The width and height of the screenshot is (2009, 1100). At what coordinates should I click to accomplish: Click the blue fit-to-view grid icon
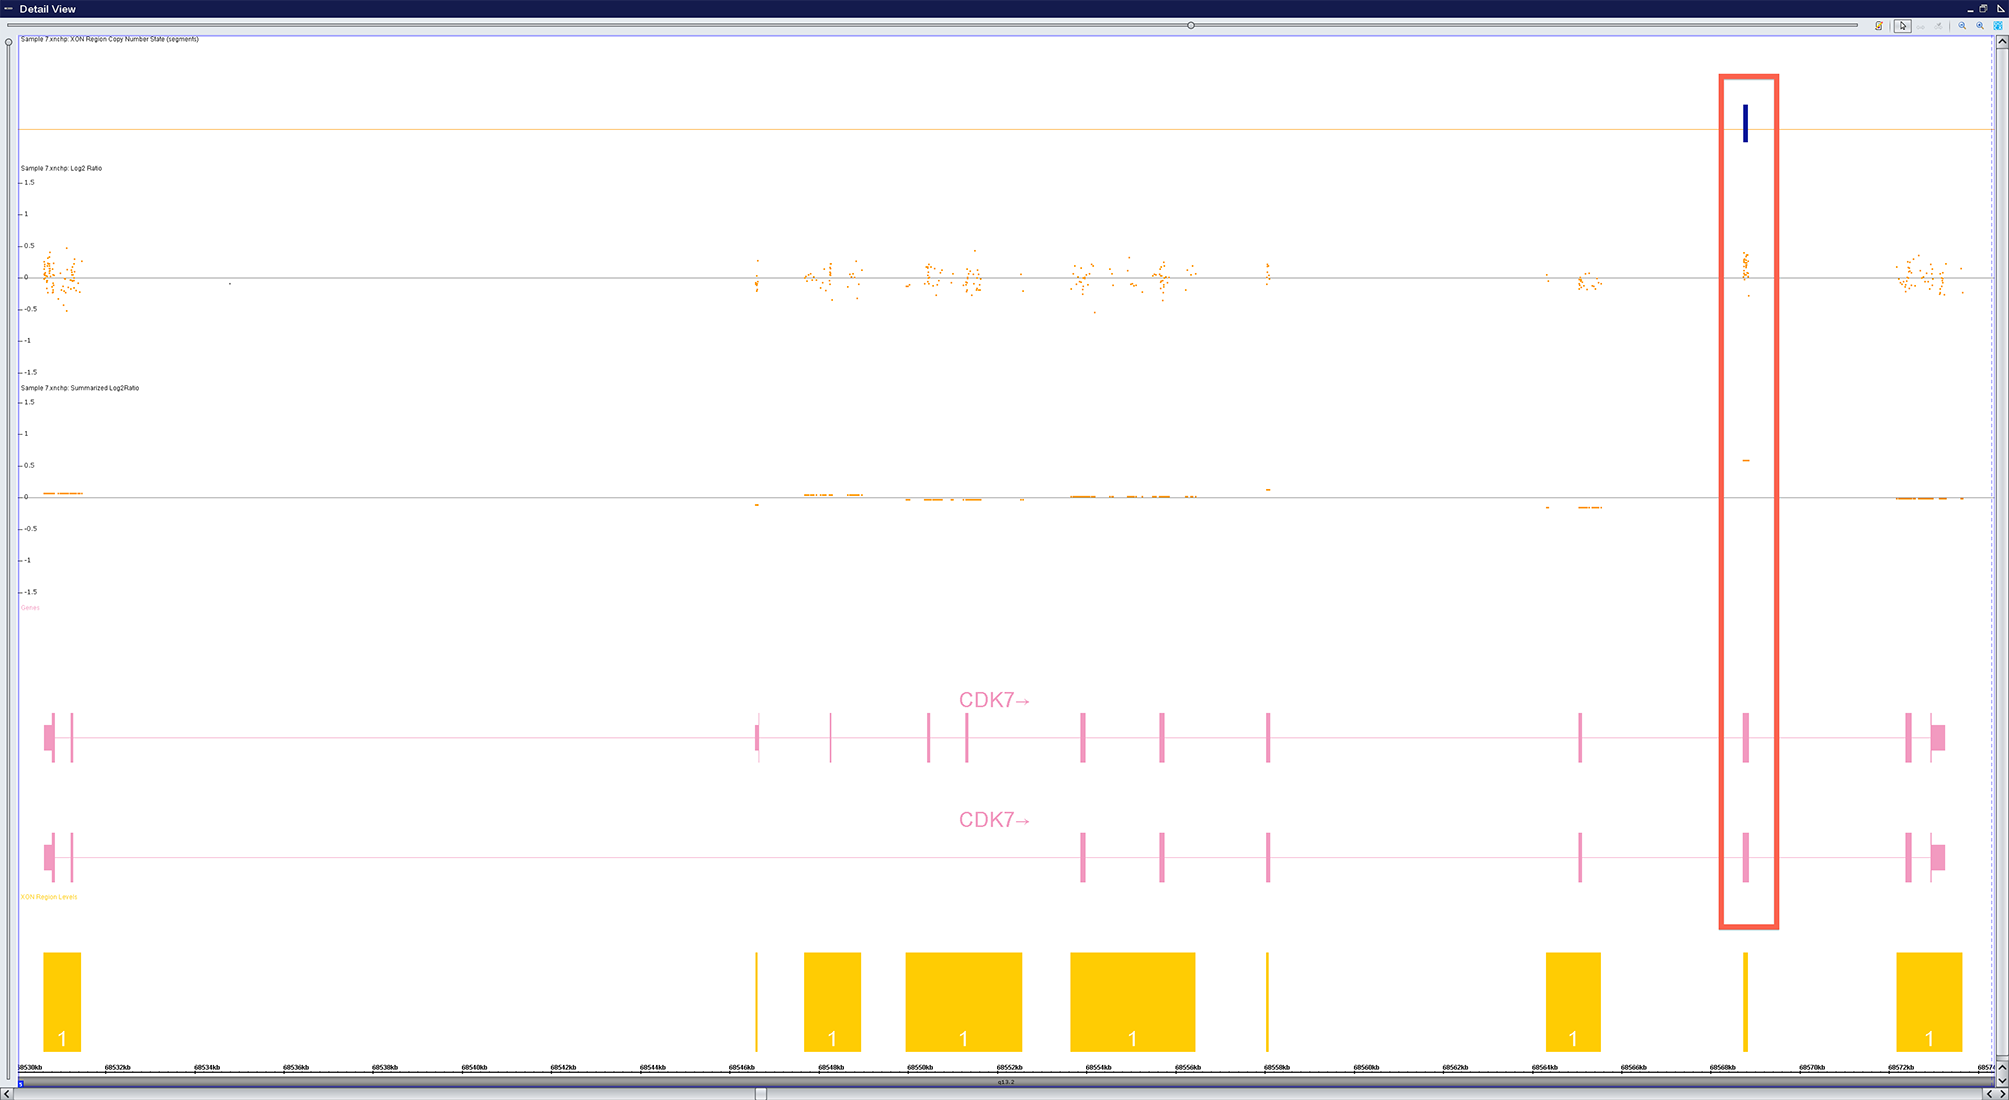[1998, 26]
